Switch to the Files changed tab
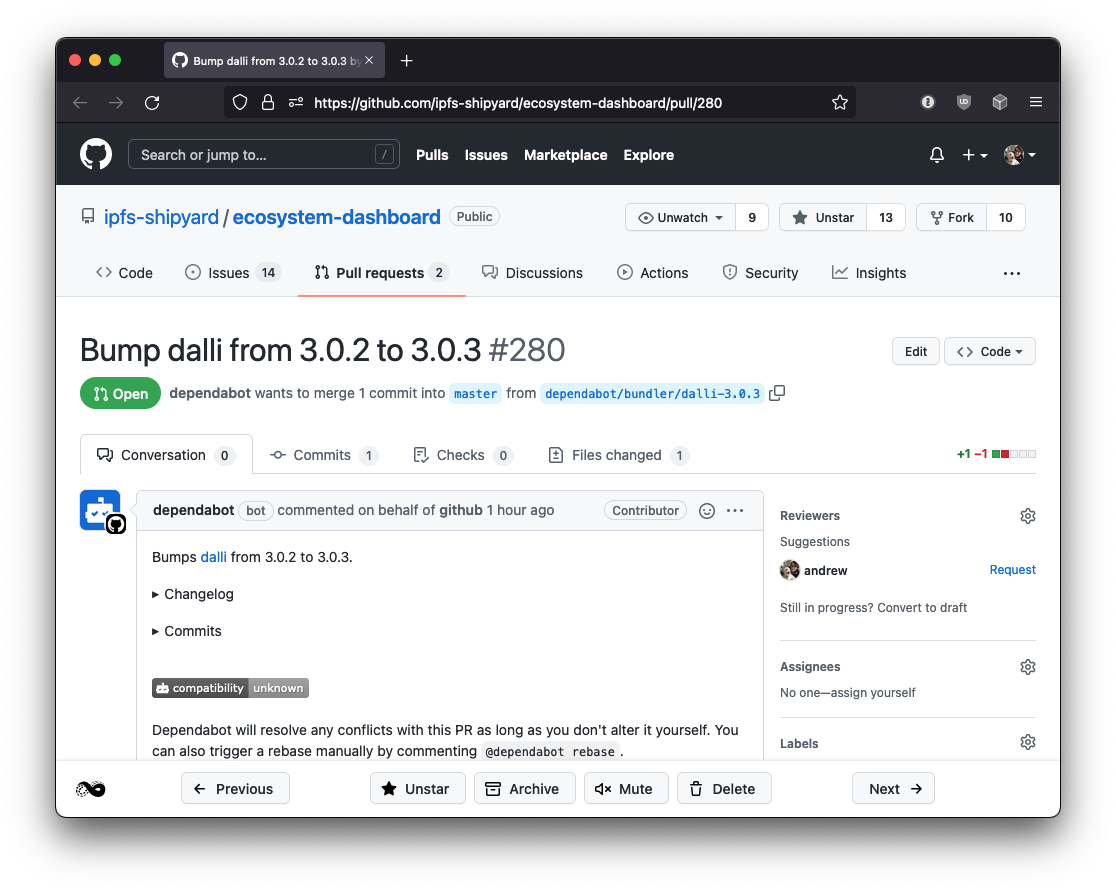Image resolution: width=1116 pixels, height=891 pixels. (618, 455)
